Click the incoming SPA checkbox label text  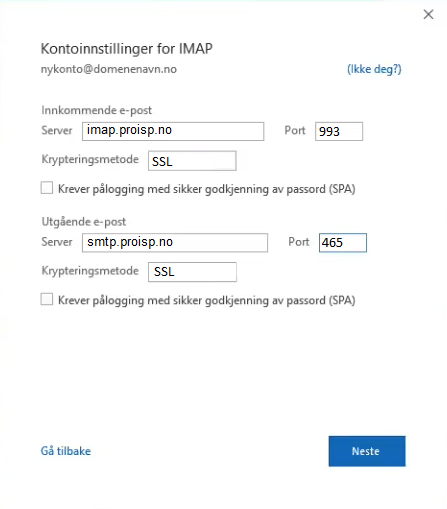pyautogui.click(x=207, y=189)
